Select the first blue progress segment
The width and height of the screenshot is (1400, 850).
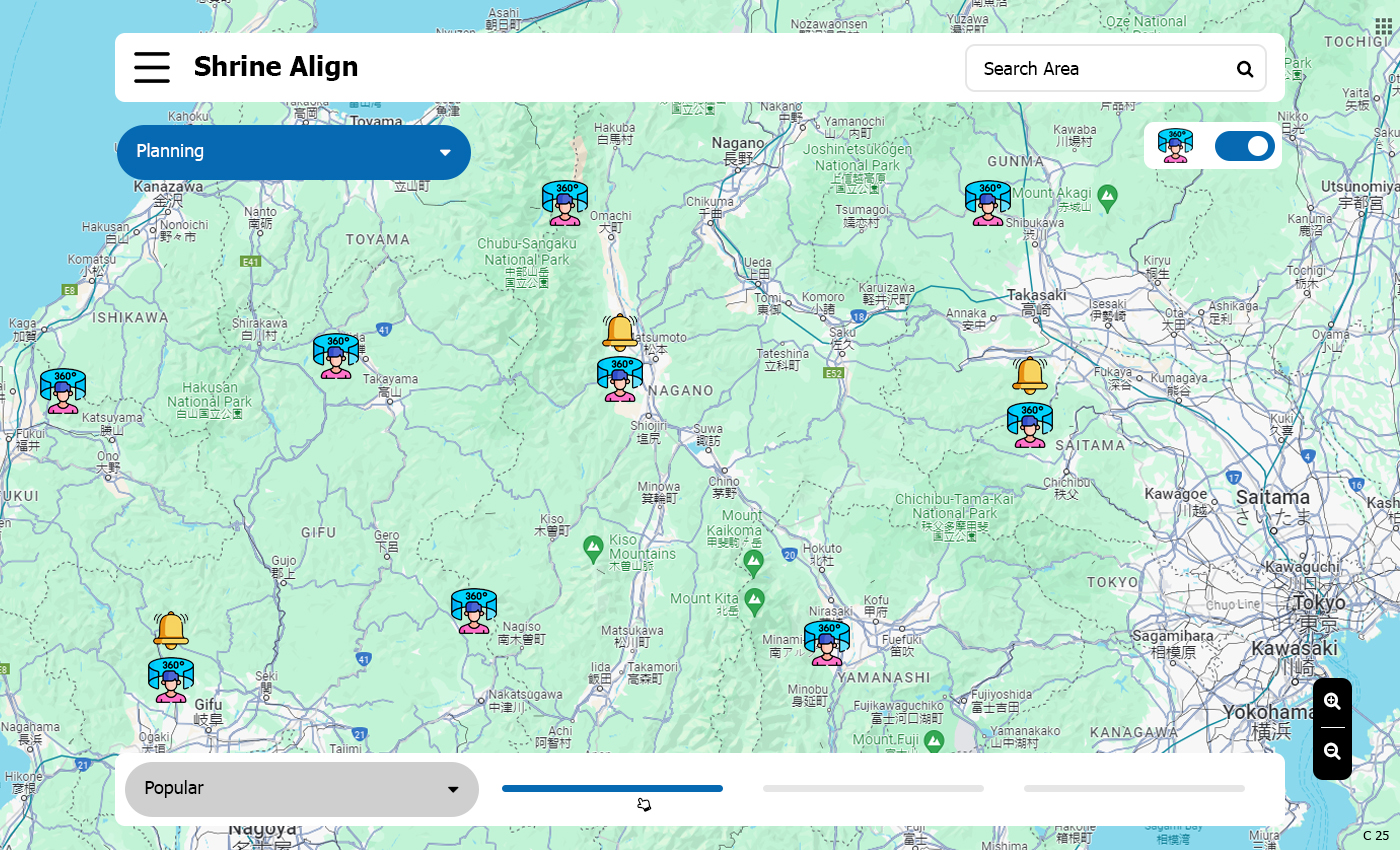click(612, 789)
